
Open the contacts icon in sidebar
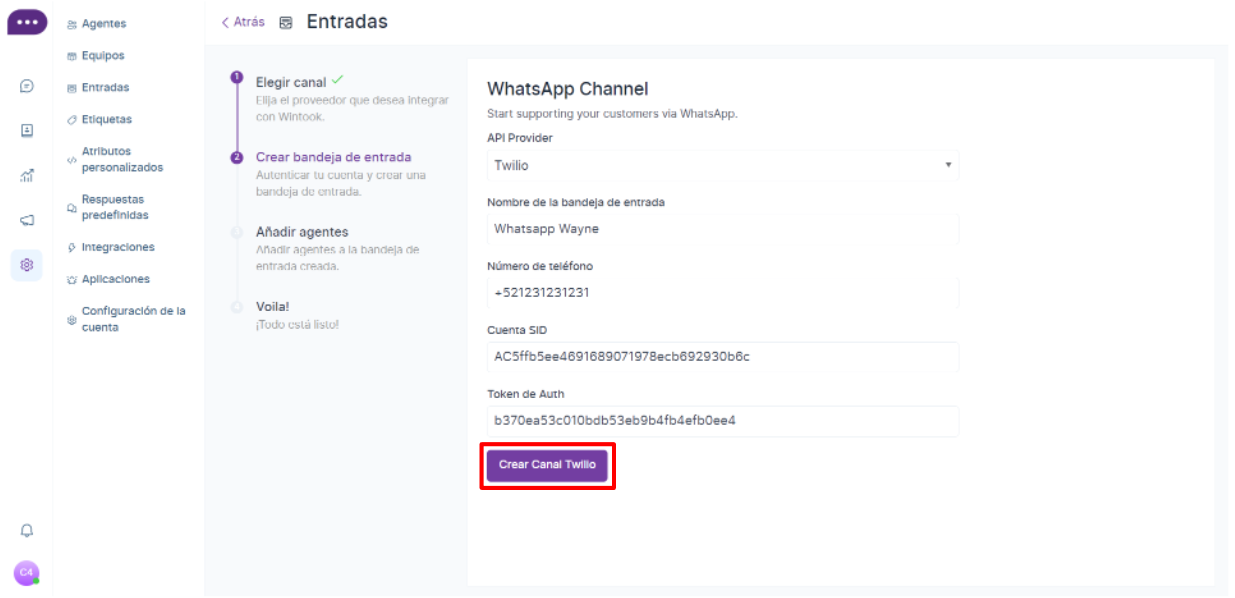coord(27,131)
